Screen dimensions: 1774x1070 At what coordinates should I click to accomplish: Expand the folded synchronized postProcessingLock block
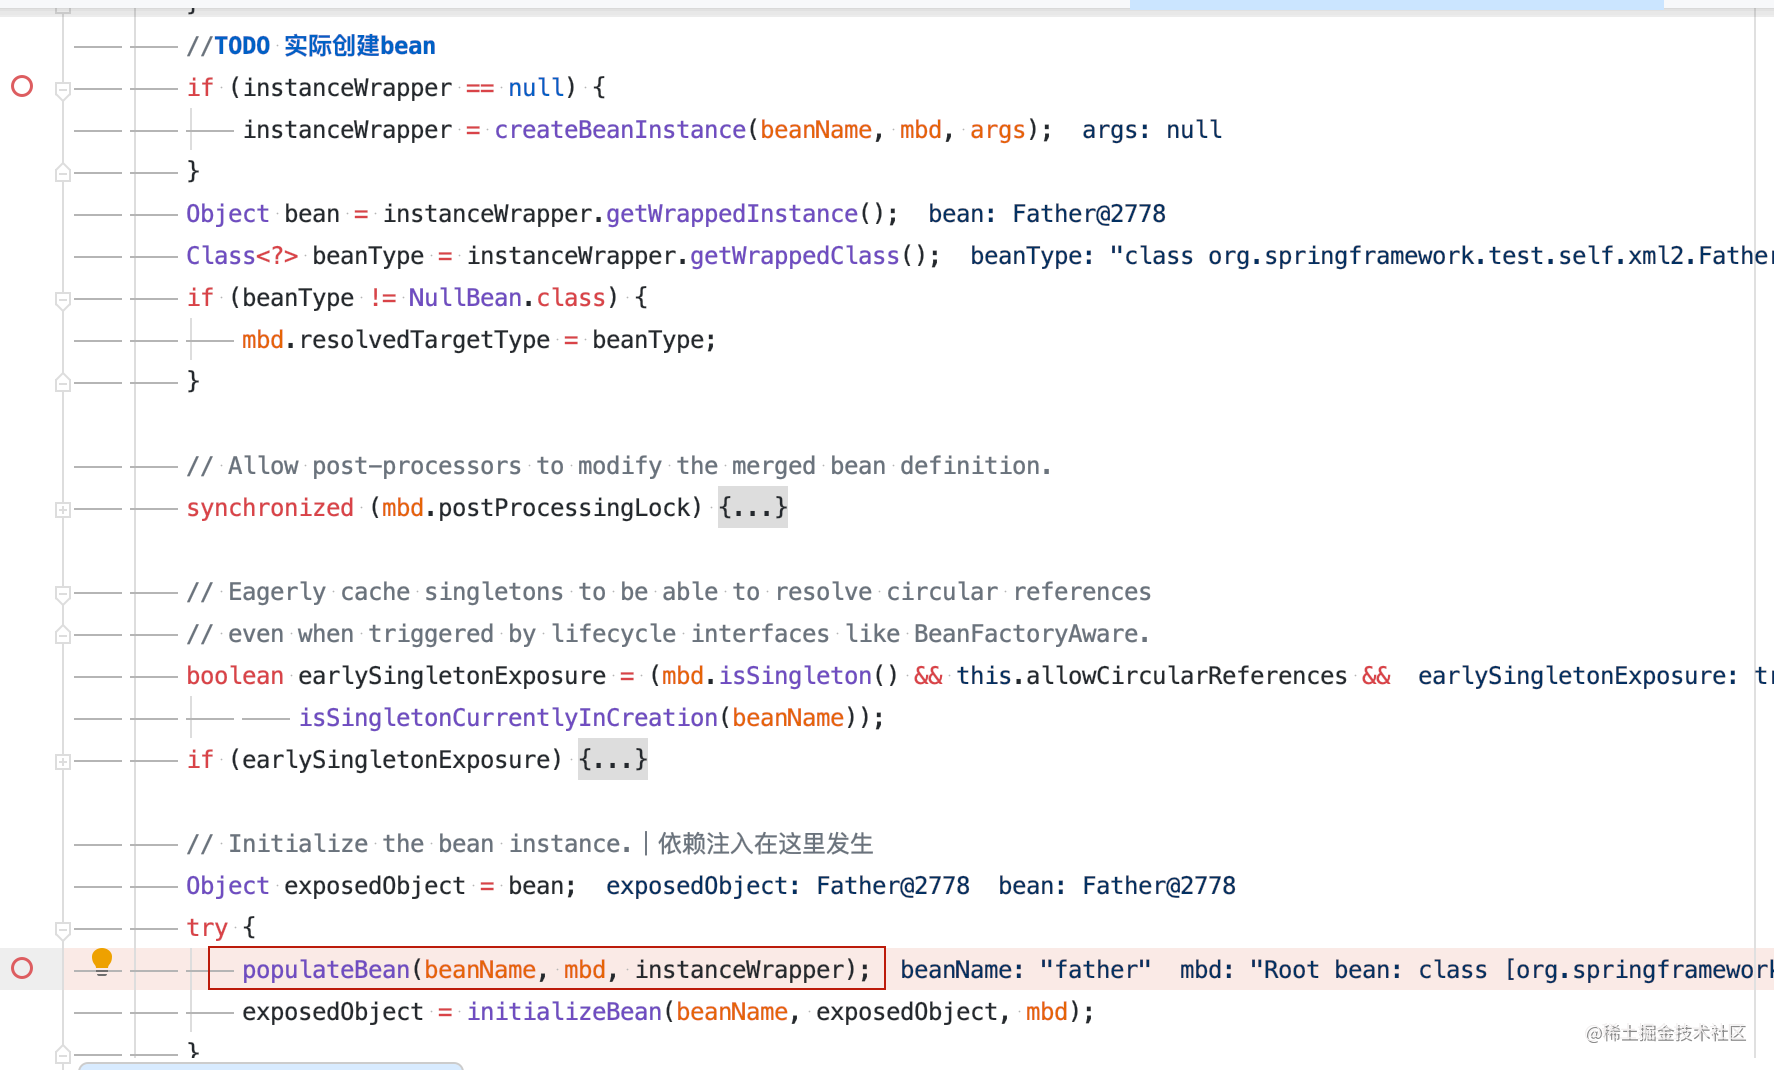[63, 509]
